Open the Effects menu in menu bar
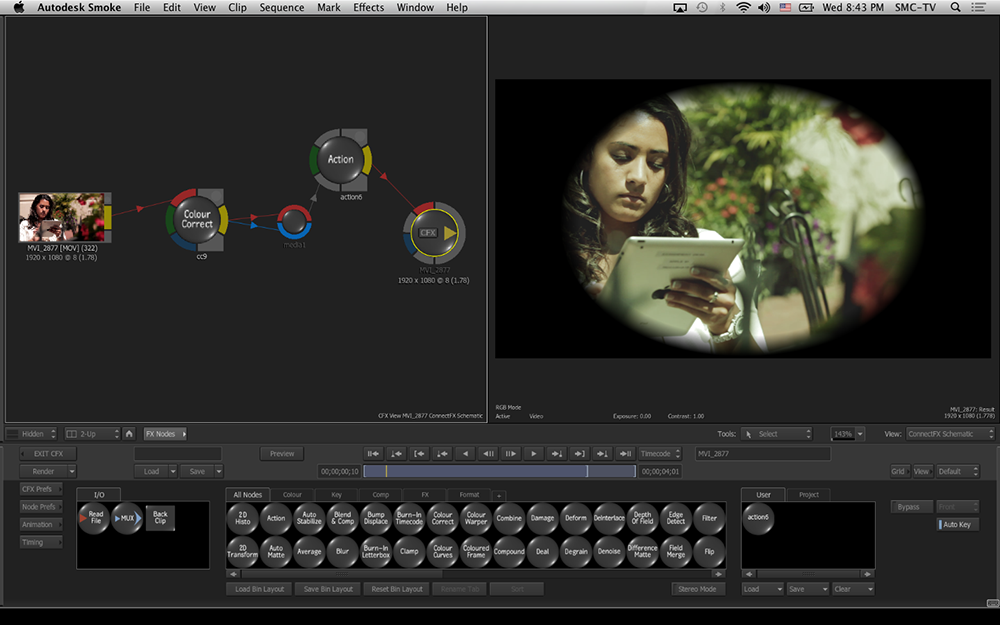This screenshot has width=1000, height=625. click(x=368, y=8)
